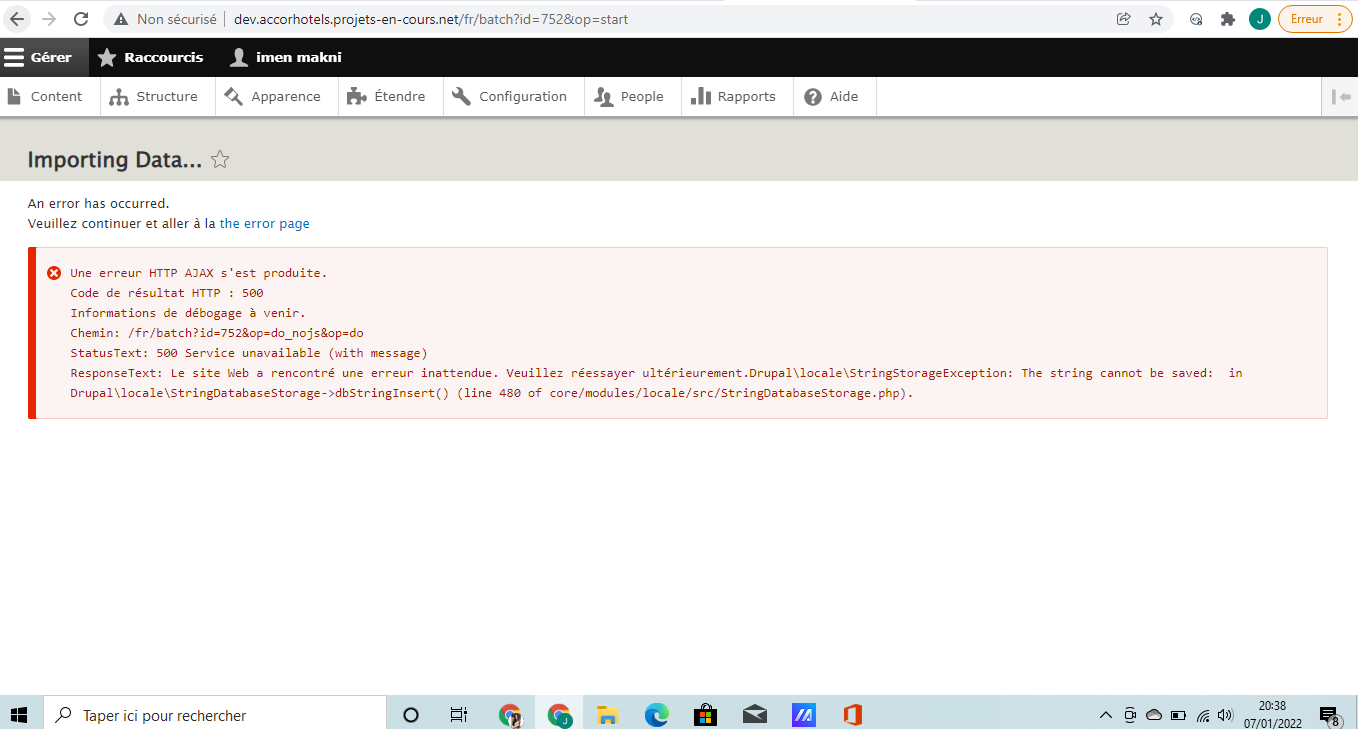Bookmark this page with the star icon
Image resolution: width=1358 pixels, height=729 pixels.
pos(1156,19)
